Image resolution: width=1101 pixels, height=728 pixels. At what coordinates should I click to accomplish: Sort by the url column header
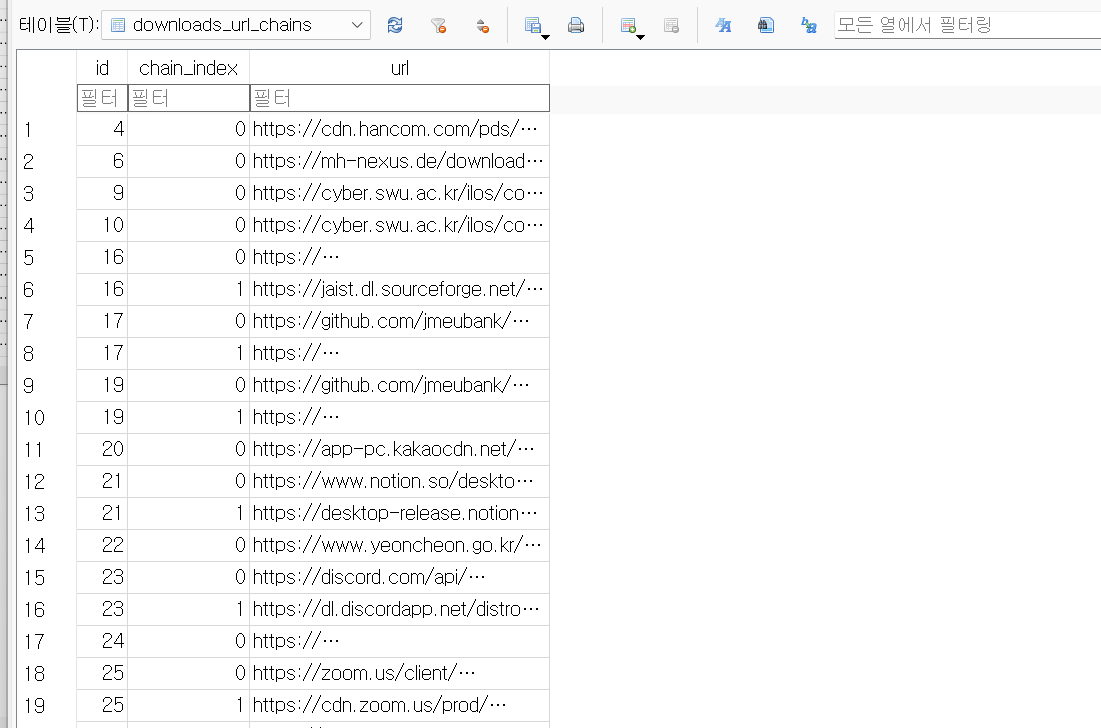400,68
